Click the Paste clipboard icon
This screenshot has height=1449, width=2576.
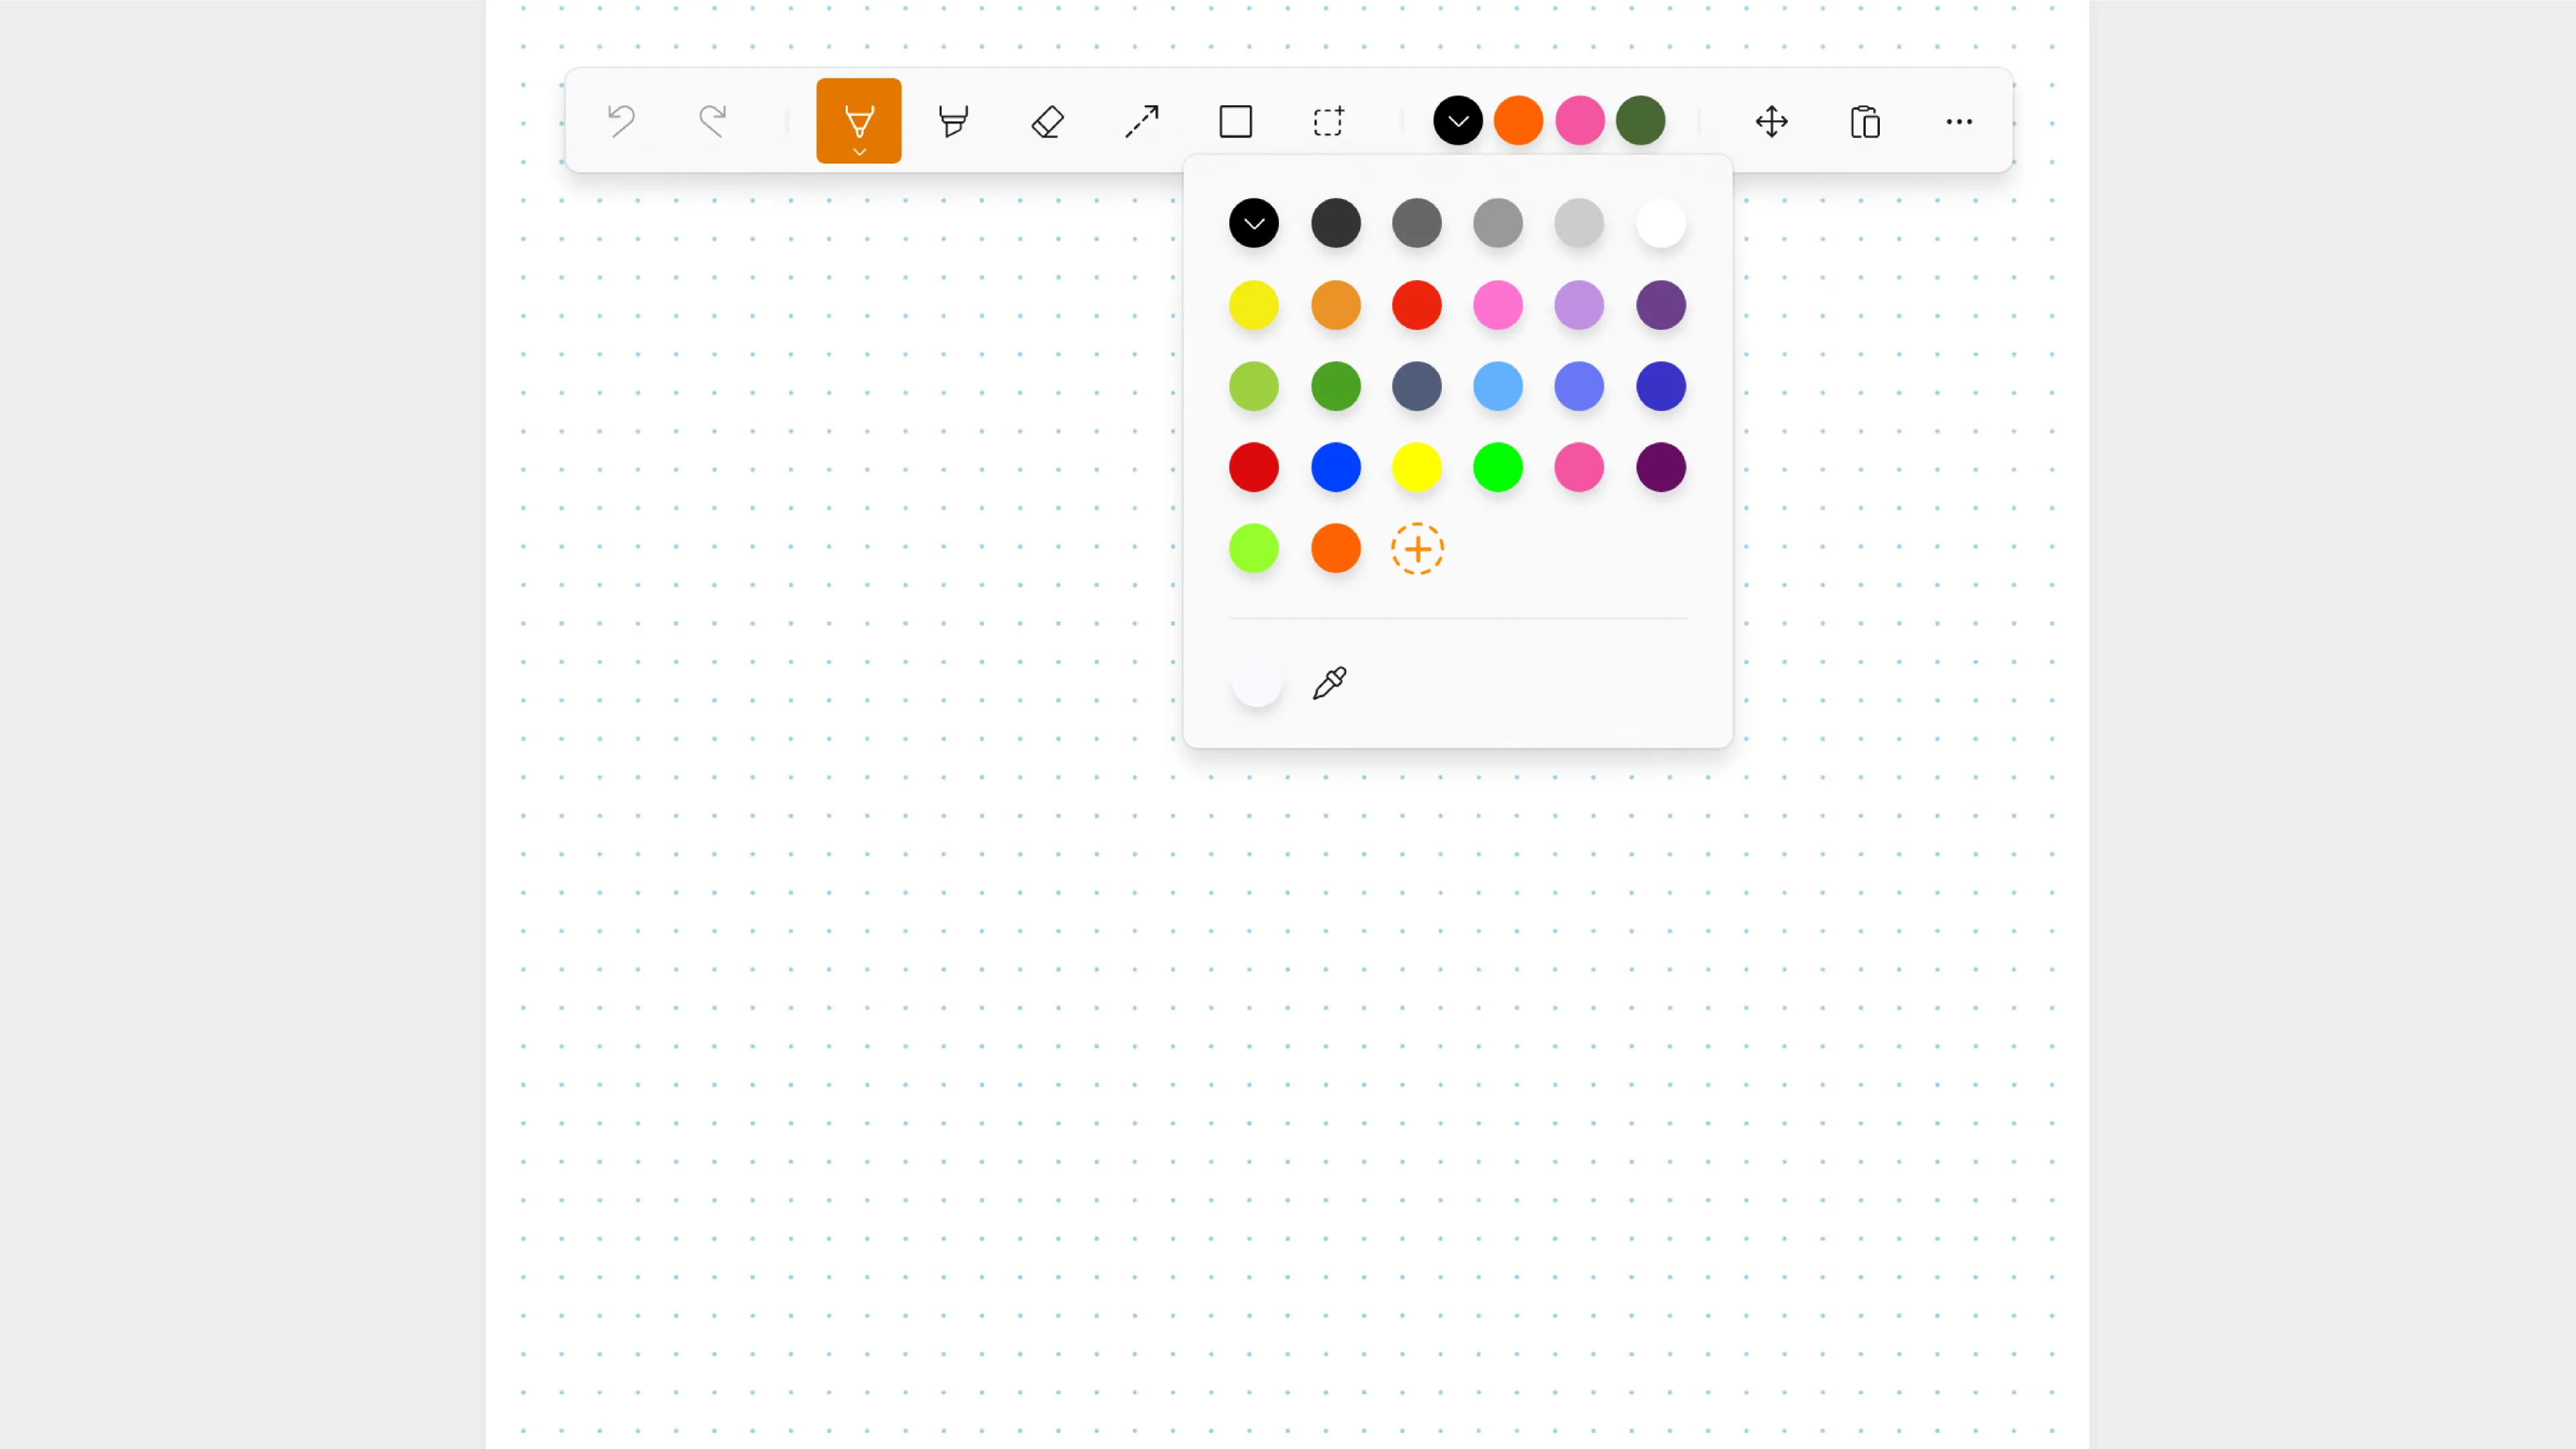pyautogui.click(x=1865, y=122)
